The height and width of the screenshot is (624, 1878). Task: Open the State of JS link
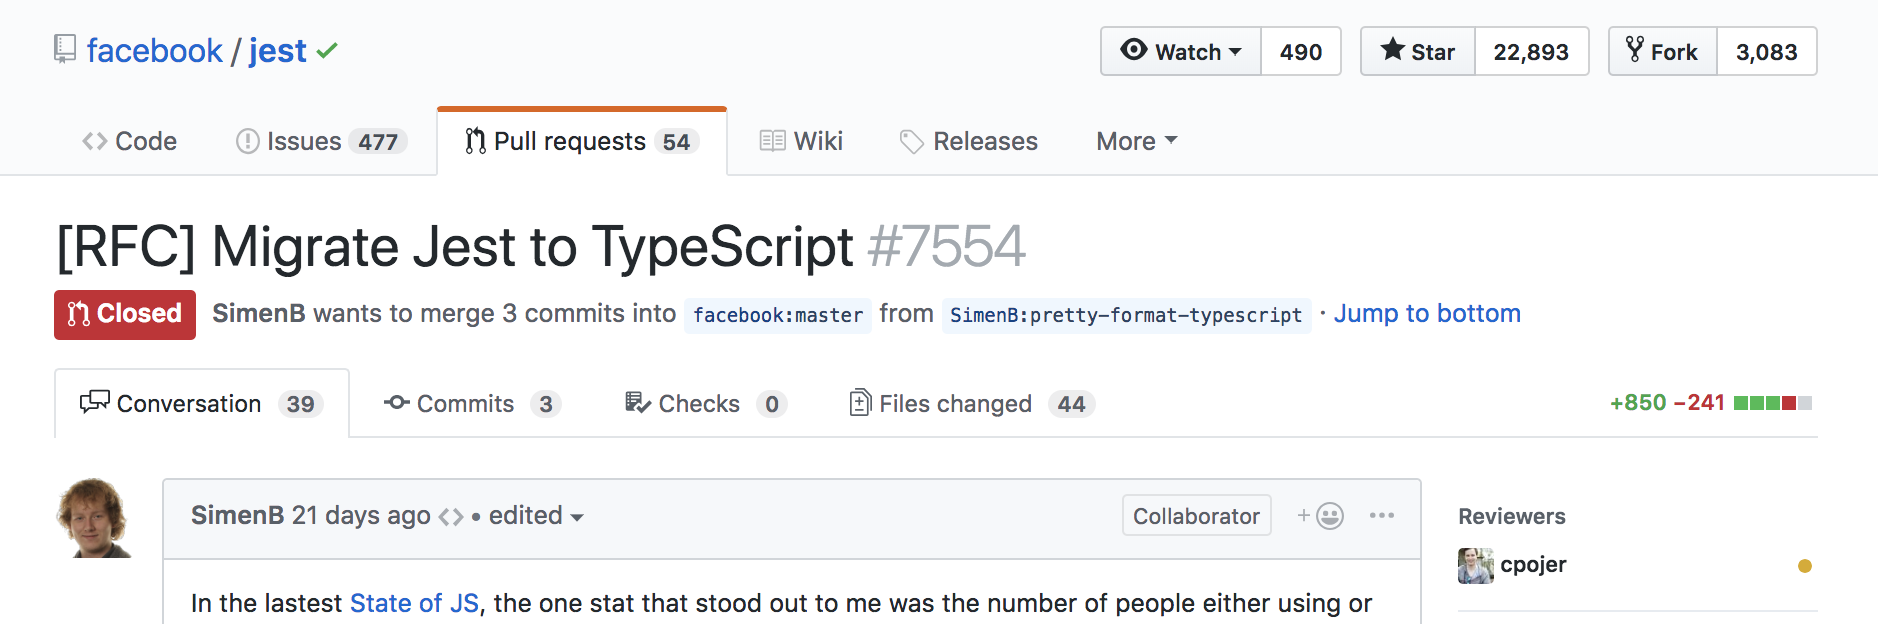(414, 603)
